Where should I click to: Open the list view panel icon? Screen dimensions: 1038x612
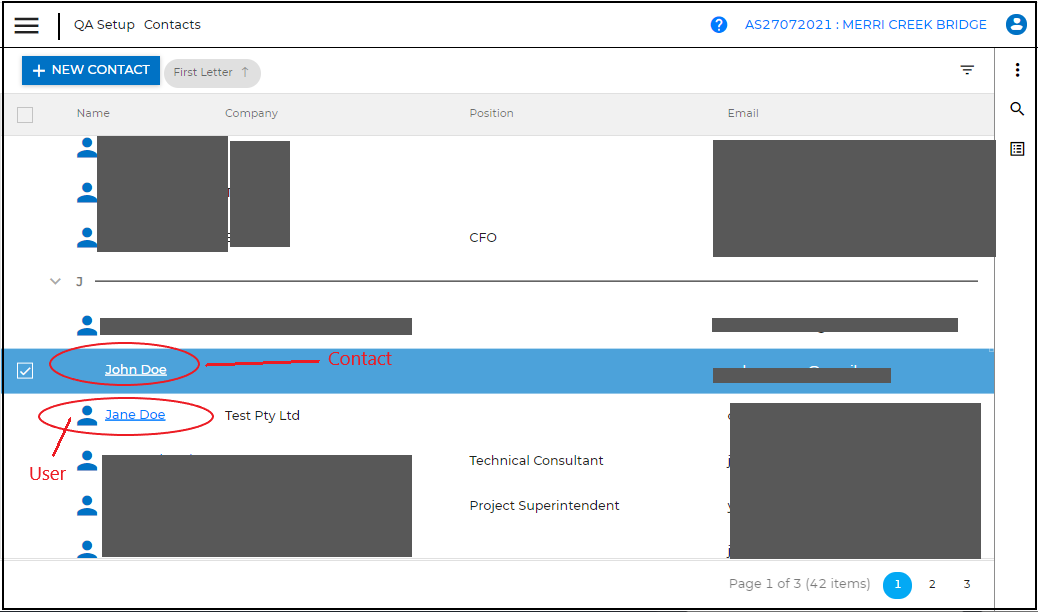(x=1017, y=149)
